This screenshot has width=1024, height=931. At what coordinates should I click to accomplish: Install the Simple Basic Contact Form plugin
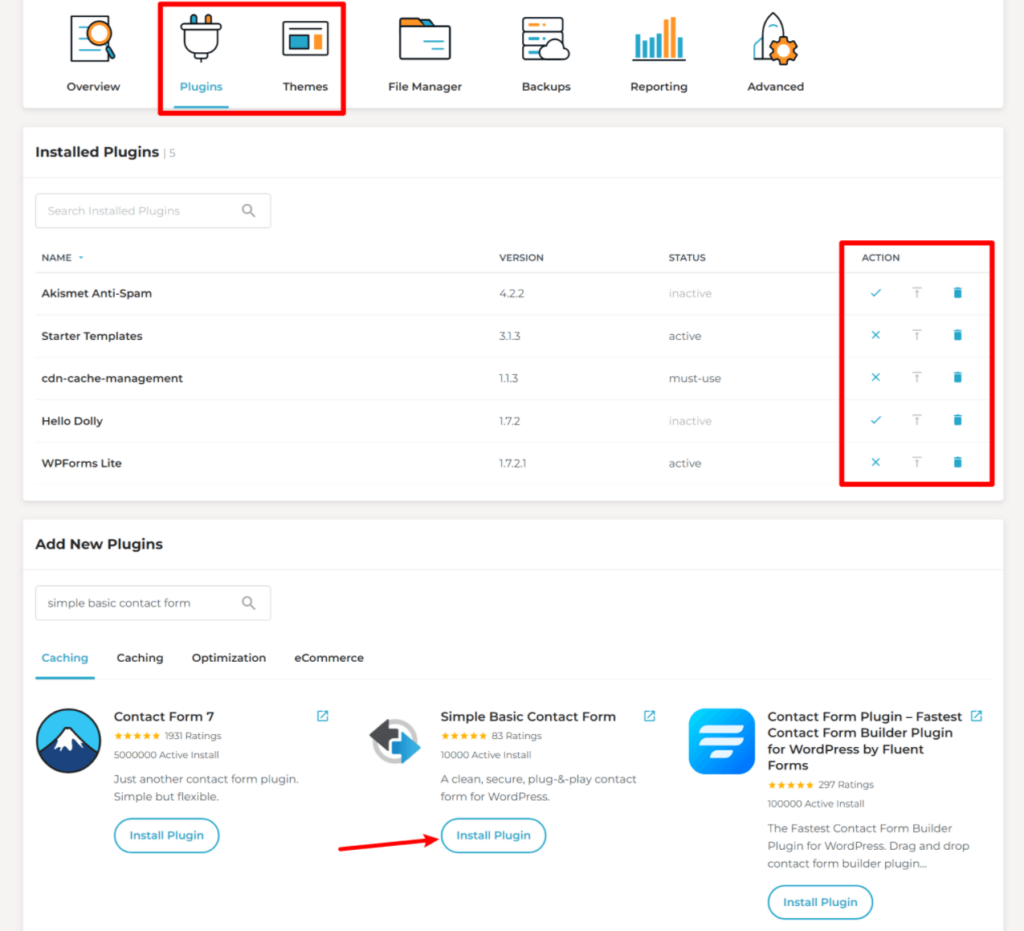point(493,836)
